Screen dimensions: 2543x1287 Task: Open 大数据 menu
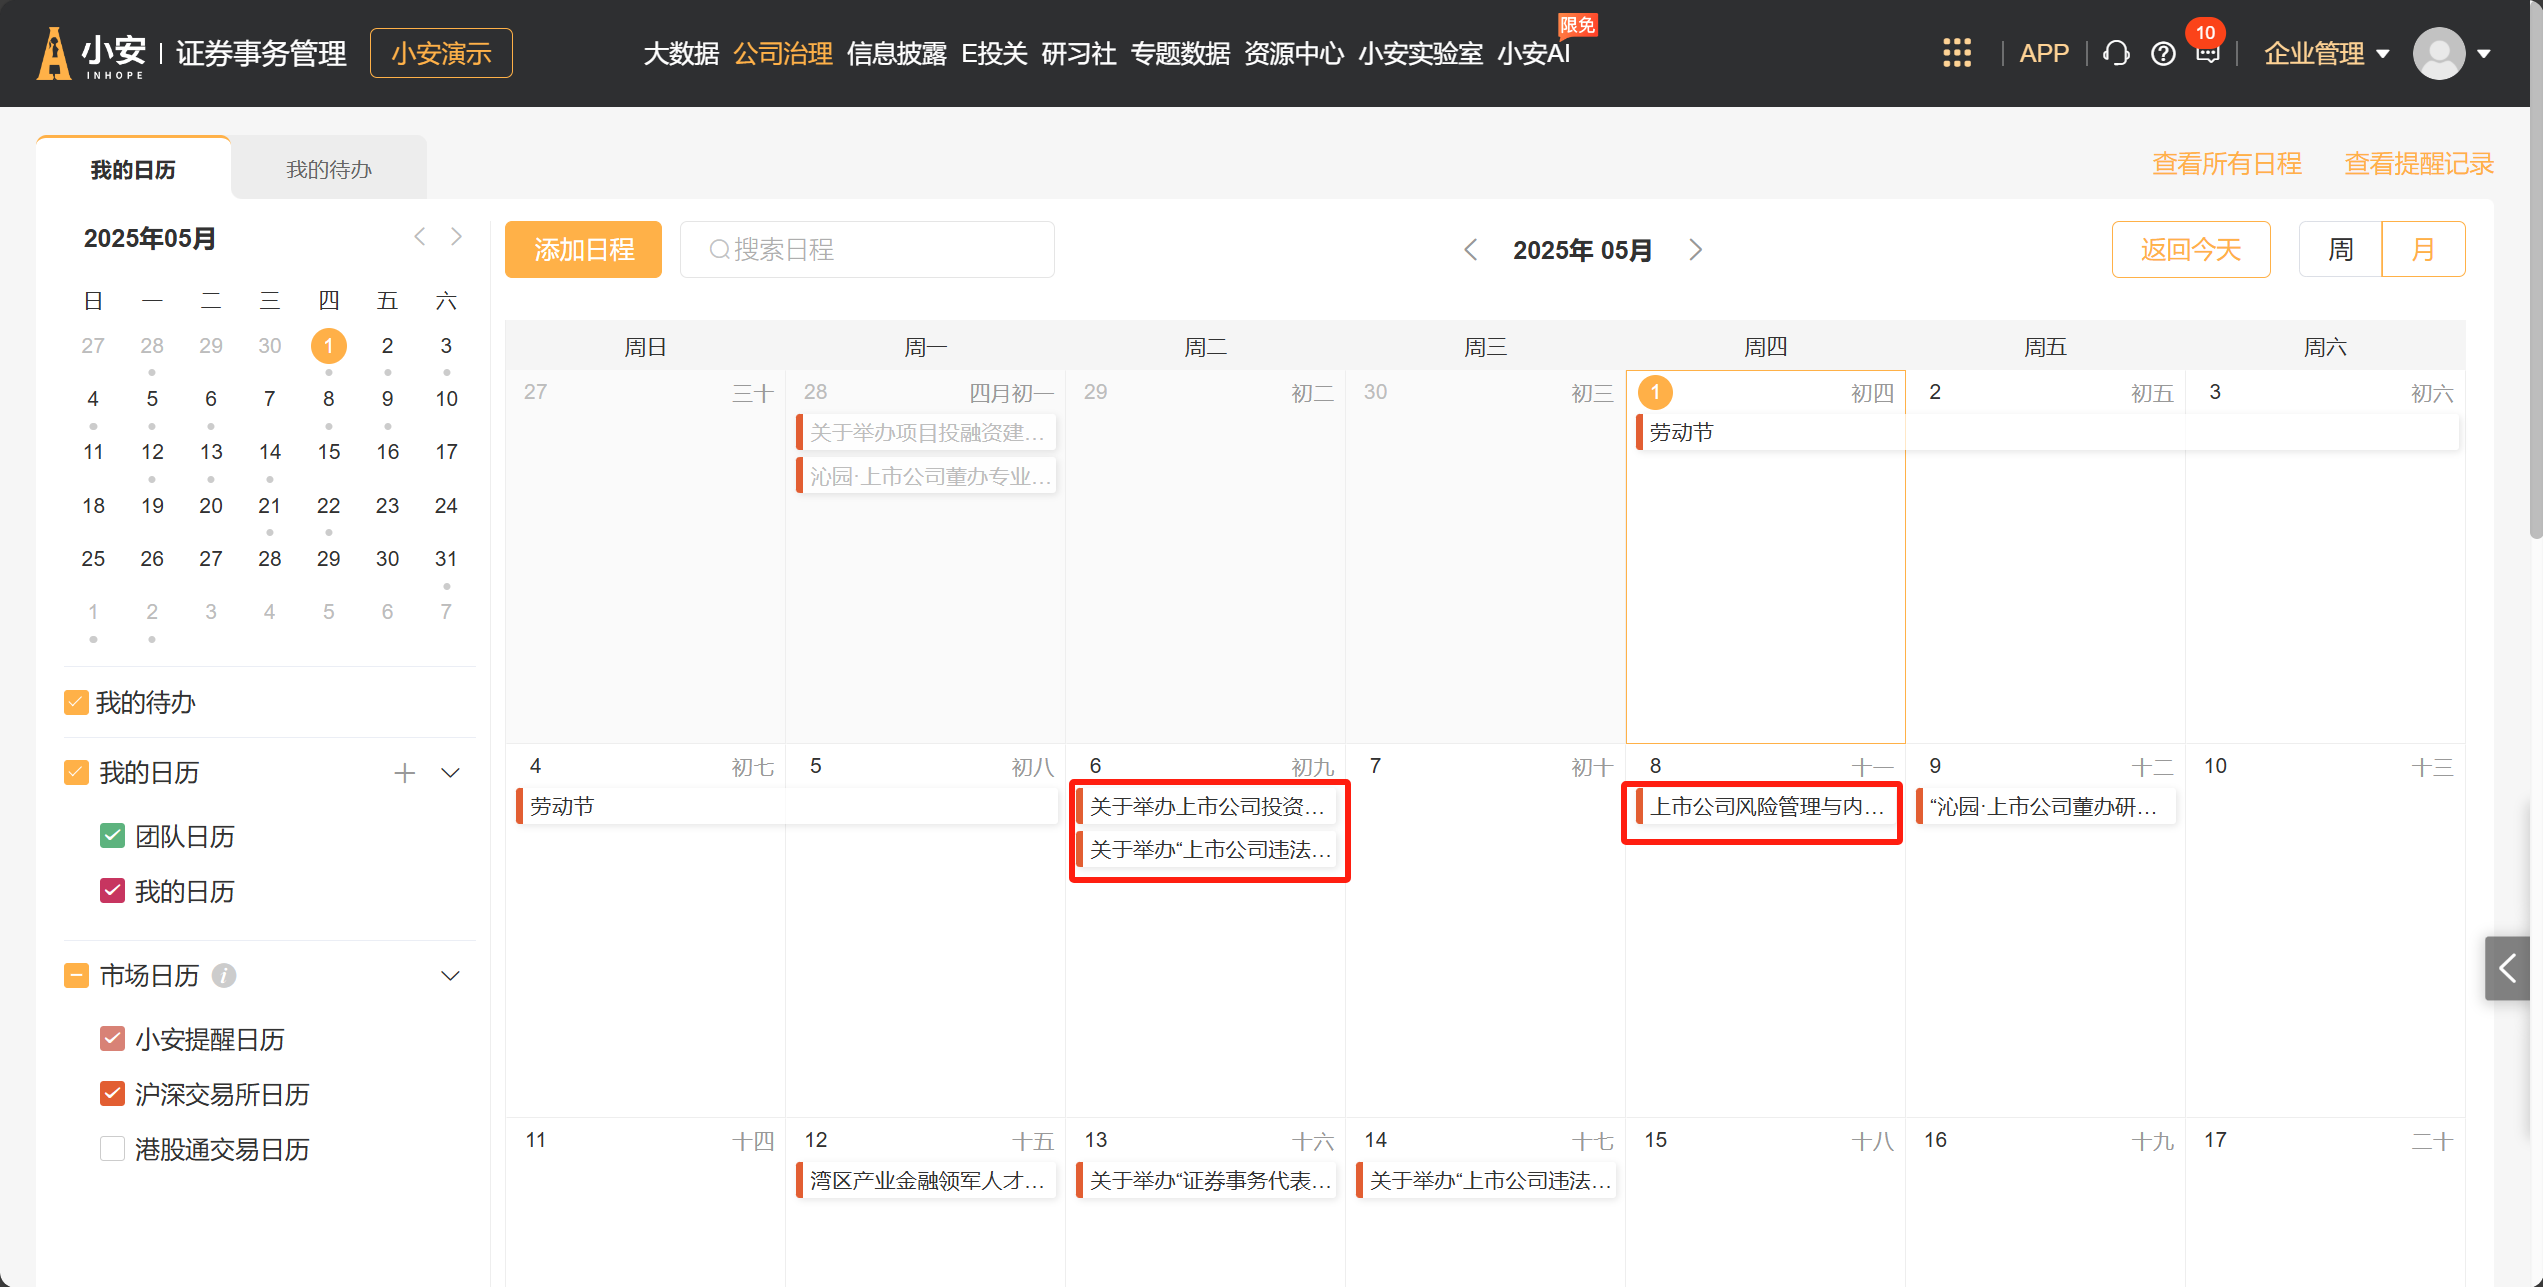(681, 53)
